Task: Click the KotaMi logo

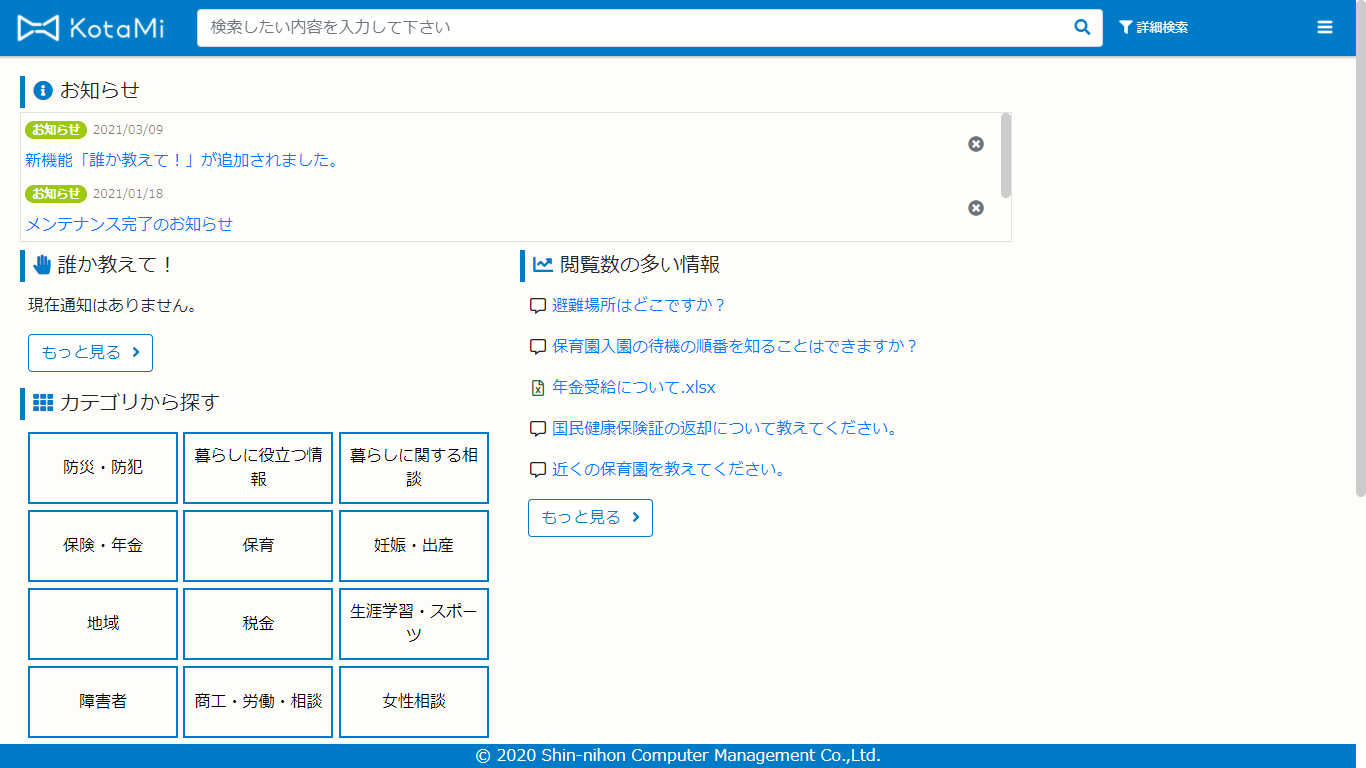Action: pyautogui.click(x=91, y=28)
